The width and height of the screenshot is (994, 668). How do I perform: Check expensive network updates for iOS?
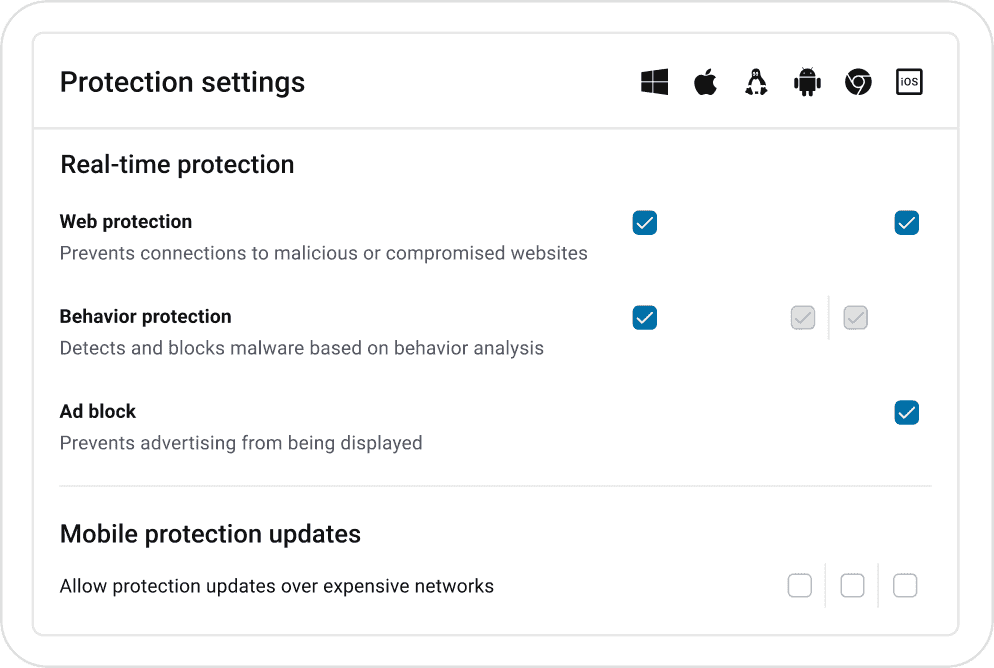point(905,586)
